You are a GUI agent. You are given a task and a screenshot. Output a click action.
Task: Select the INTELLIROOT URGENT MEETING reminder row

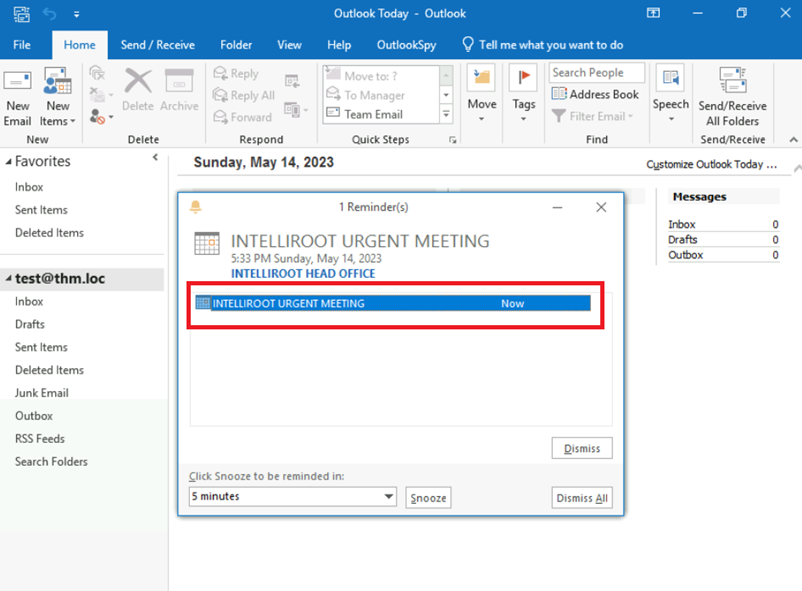tap(393, 303)
